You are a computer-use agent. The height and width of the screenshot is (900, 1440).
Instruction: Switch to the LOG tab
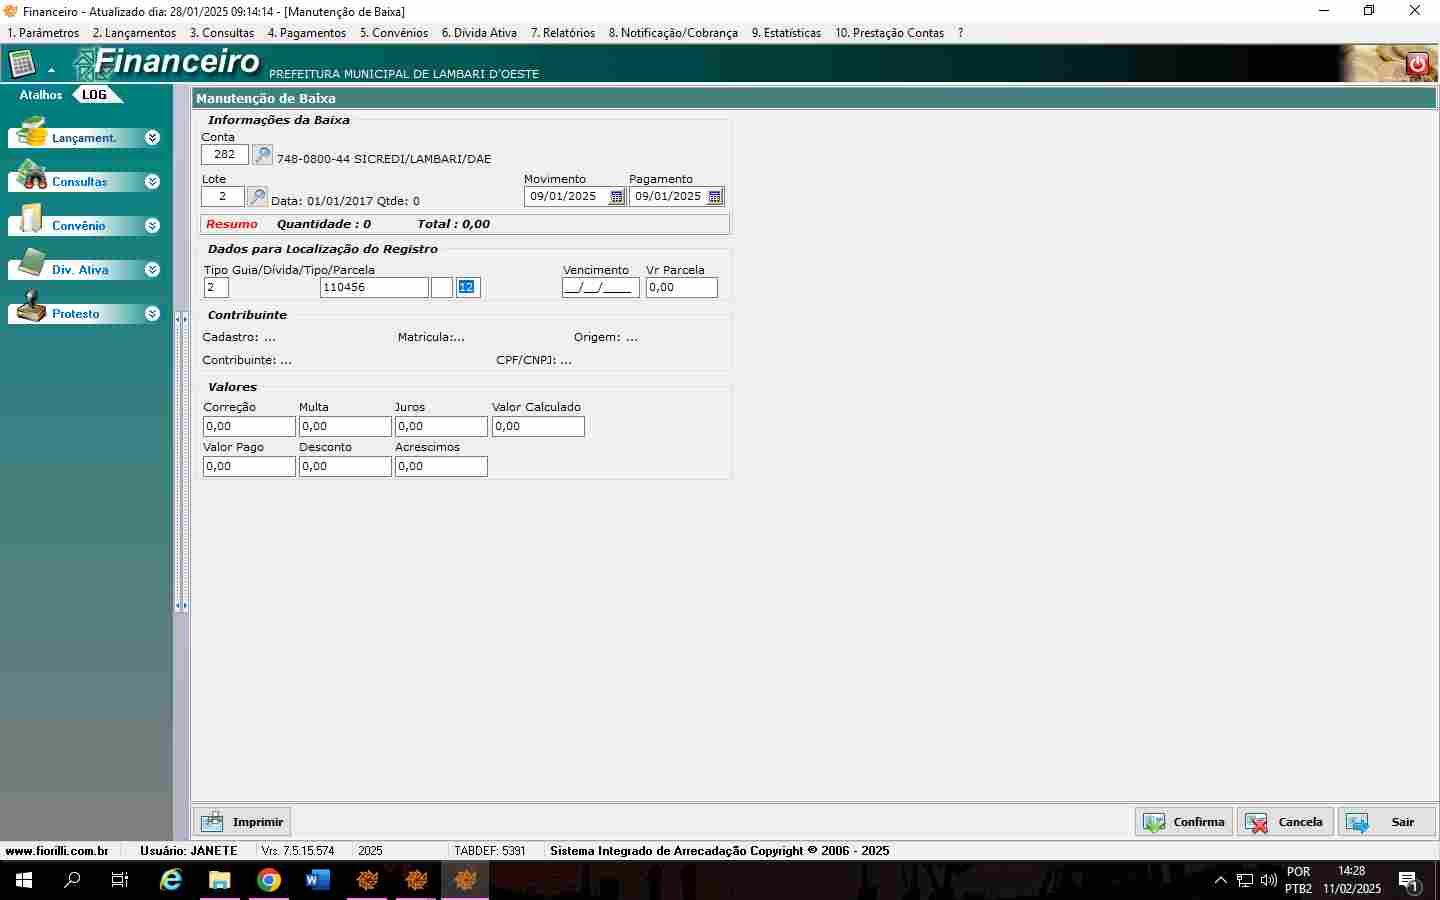(95, 95)
